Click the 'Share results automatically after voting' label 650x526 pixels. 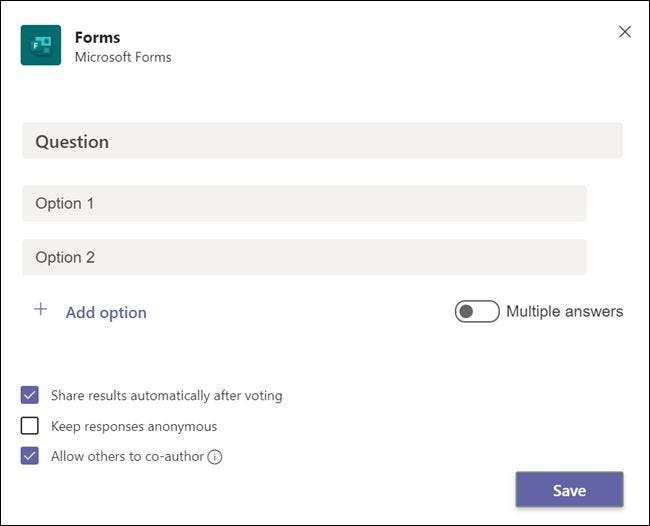point(166,395)
